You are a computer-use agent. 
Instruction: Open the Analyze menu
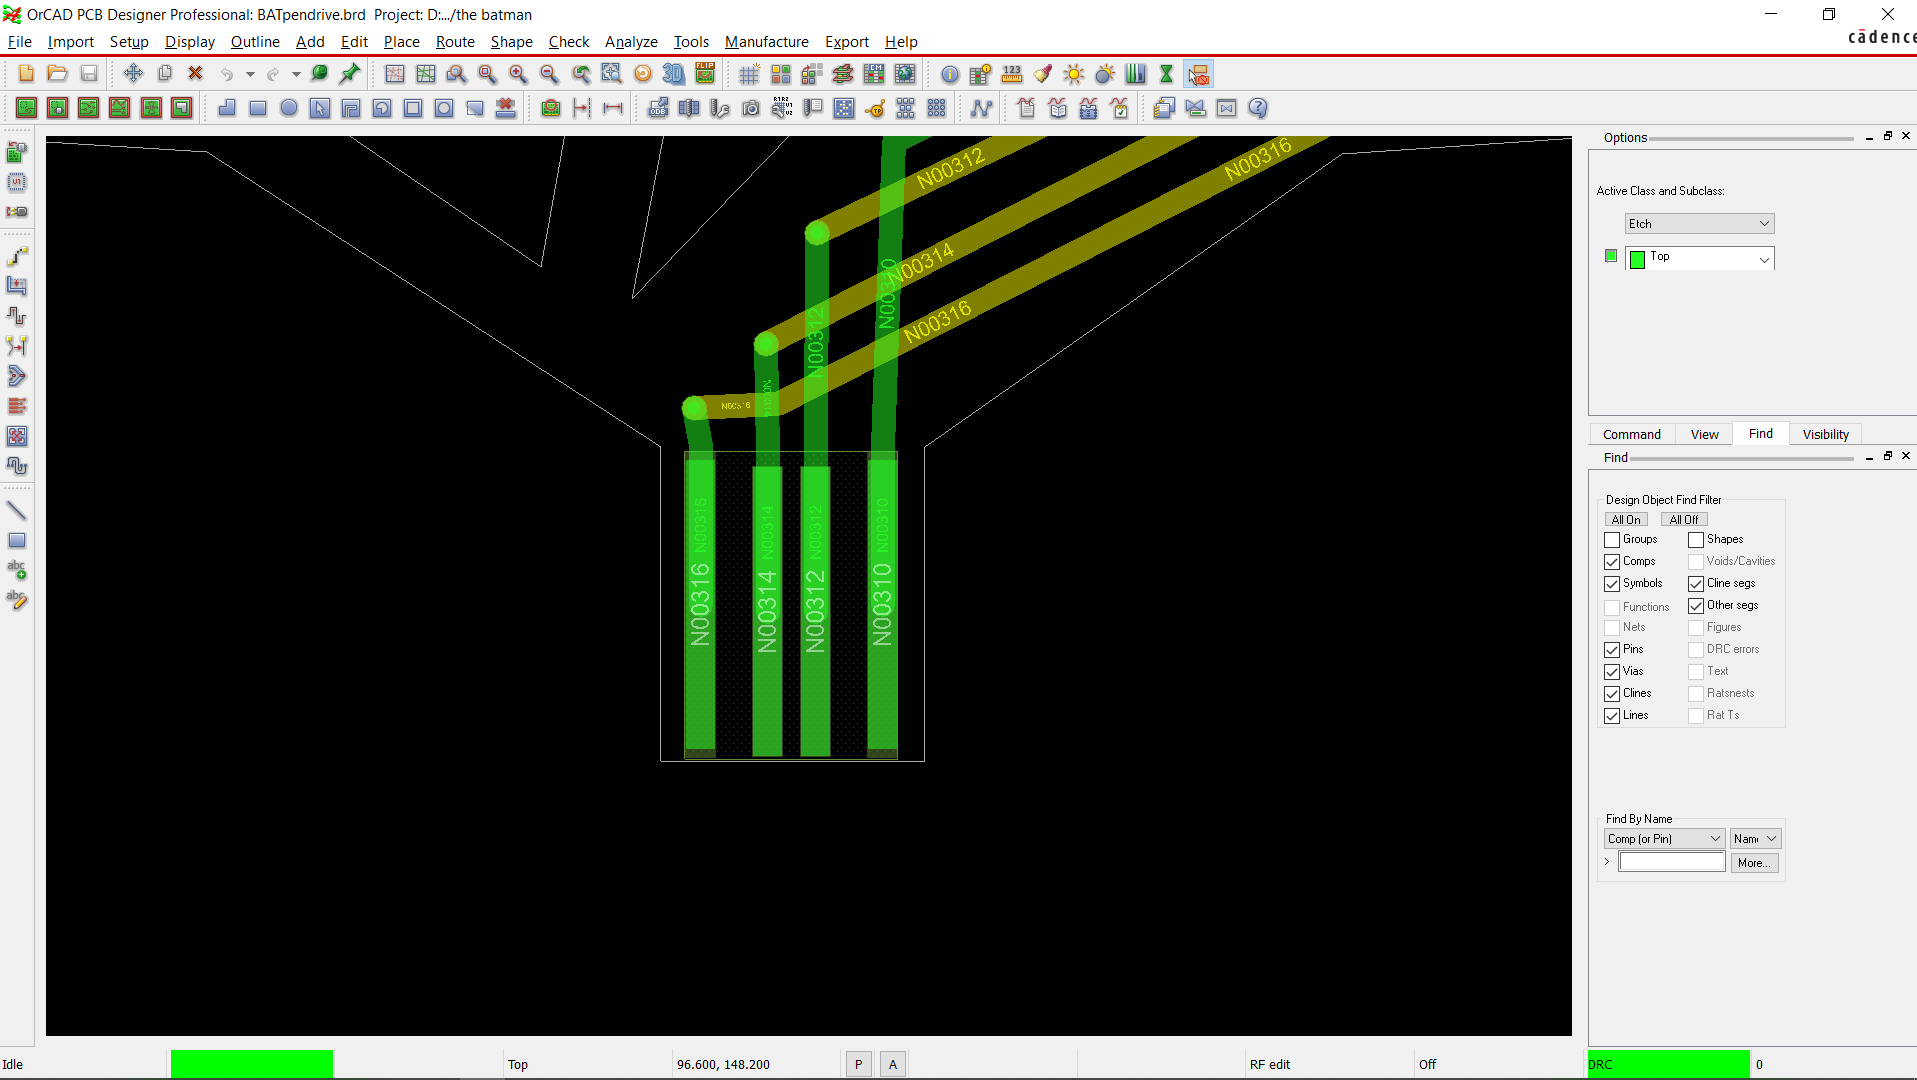point(631,42)
